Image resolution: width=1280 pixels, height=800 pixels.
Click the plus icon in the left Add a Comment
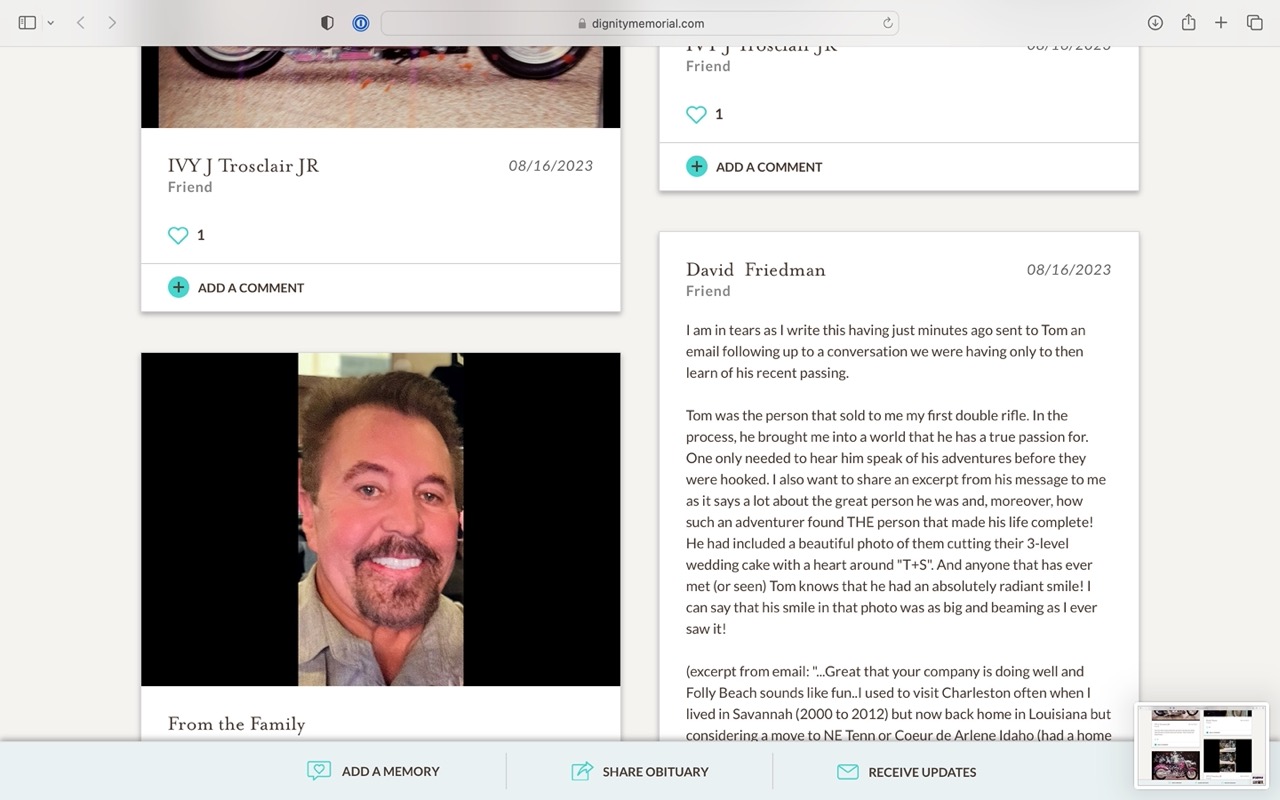(178, 287)
